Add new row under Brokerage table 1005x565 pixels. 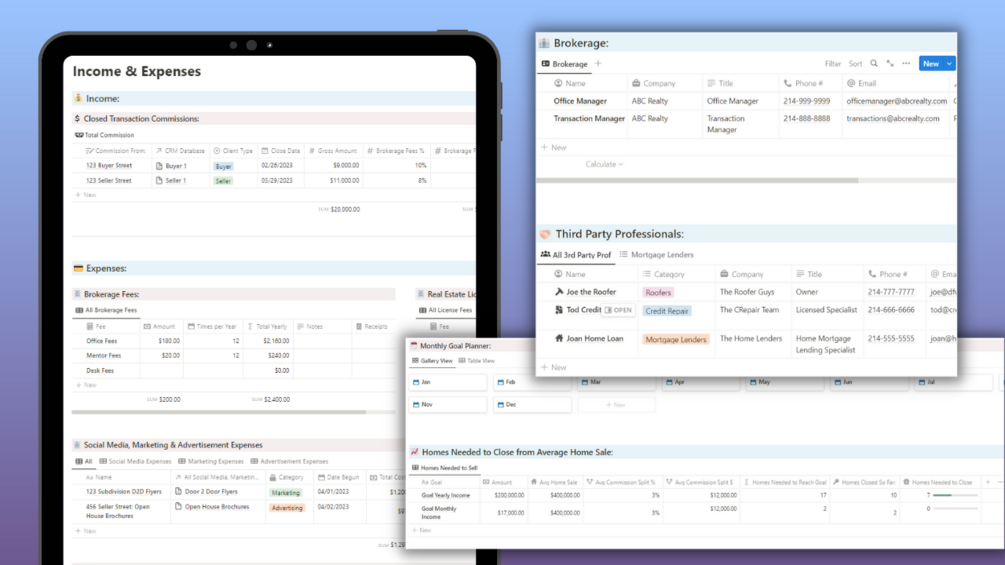pyautogui.click(x=554, y=147)
